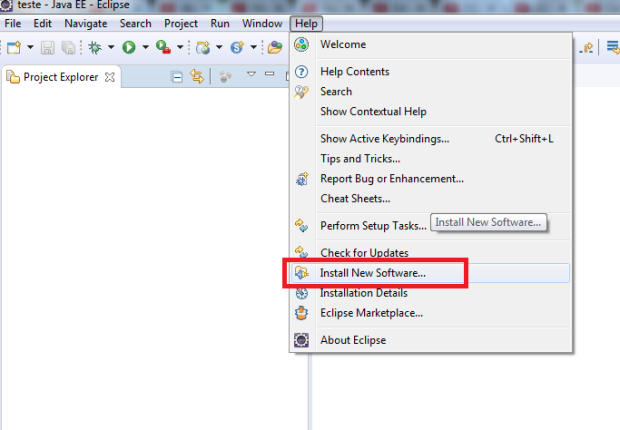Choose Eclipse Marketplace...
This screenshot has height=430, width=620.
pyautogui.click(x=431, y=313)
